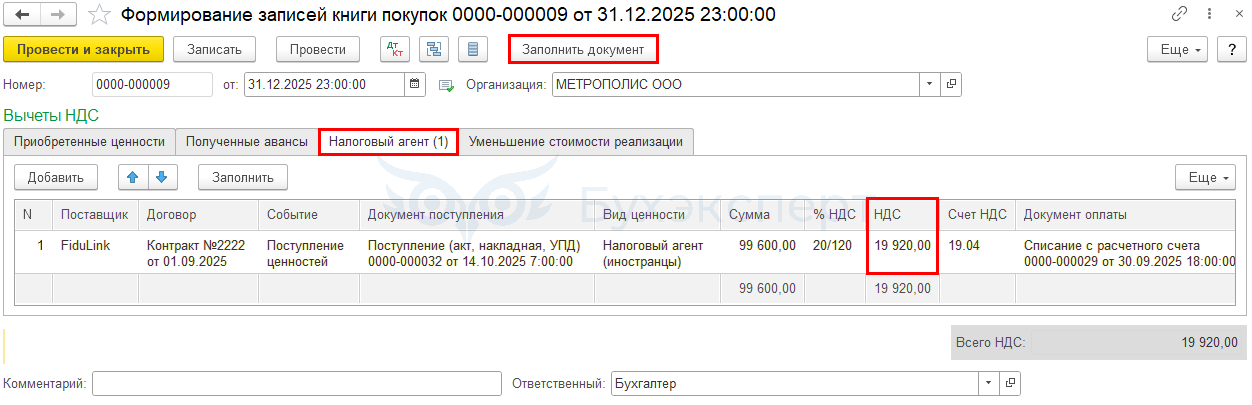Viewport: 1252px width, 405px height.
Task: Click the green document status icon near date
Action: 446,85
